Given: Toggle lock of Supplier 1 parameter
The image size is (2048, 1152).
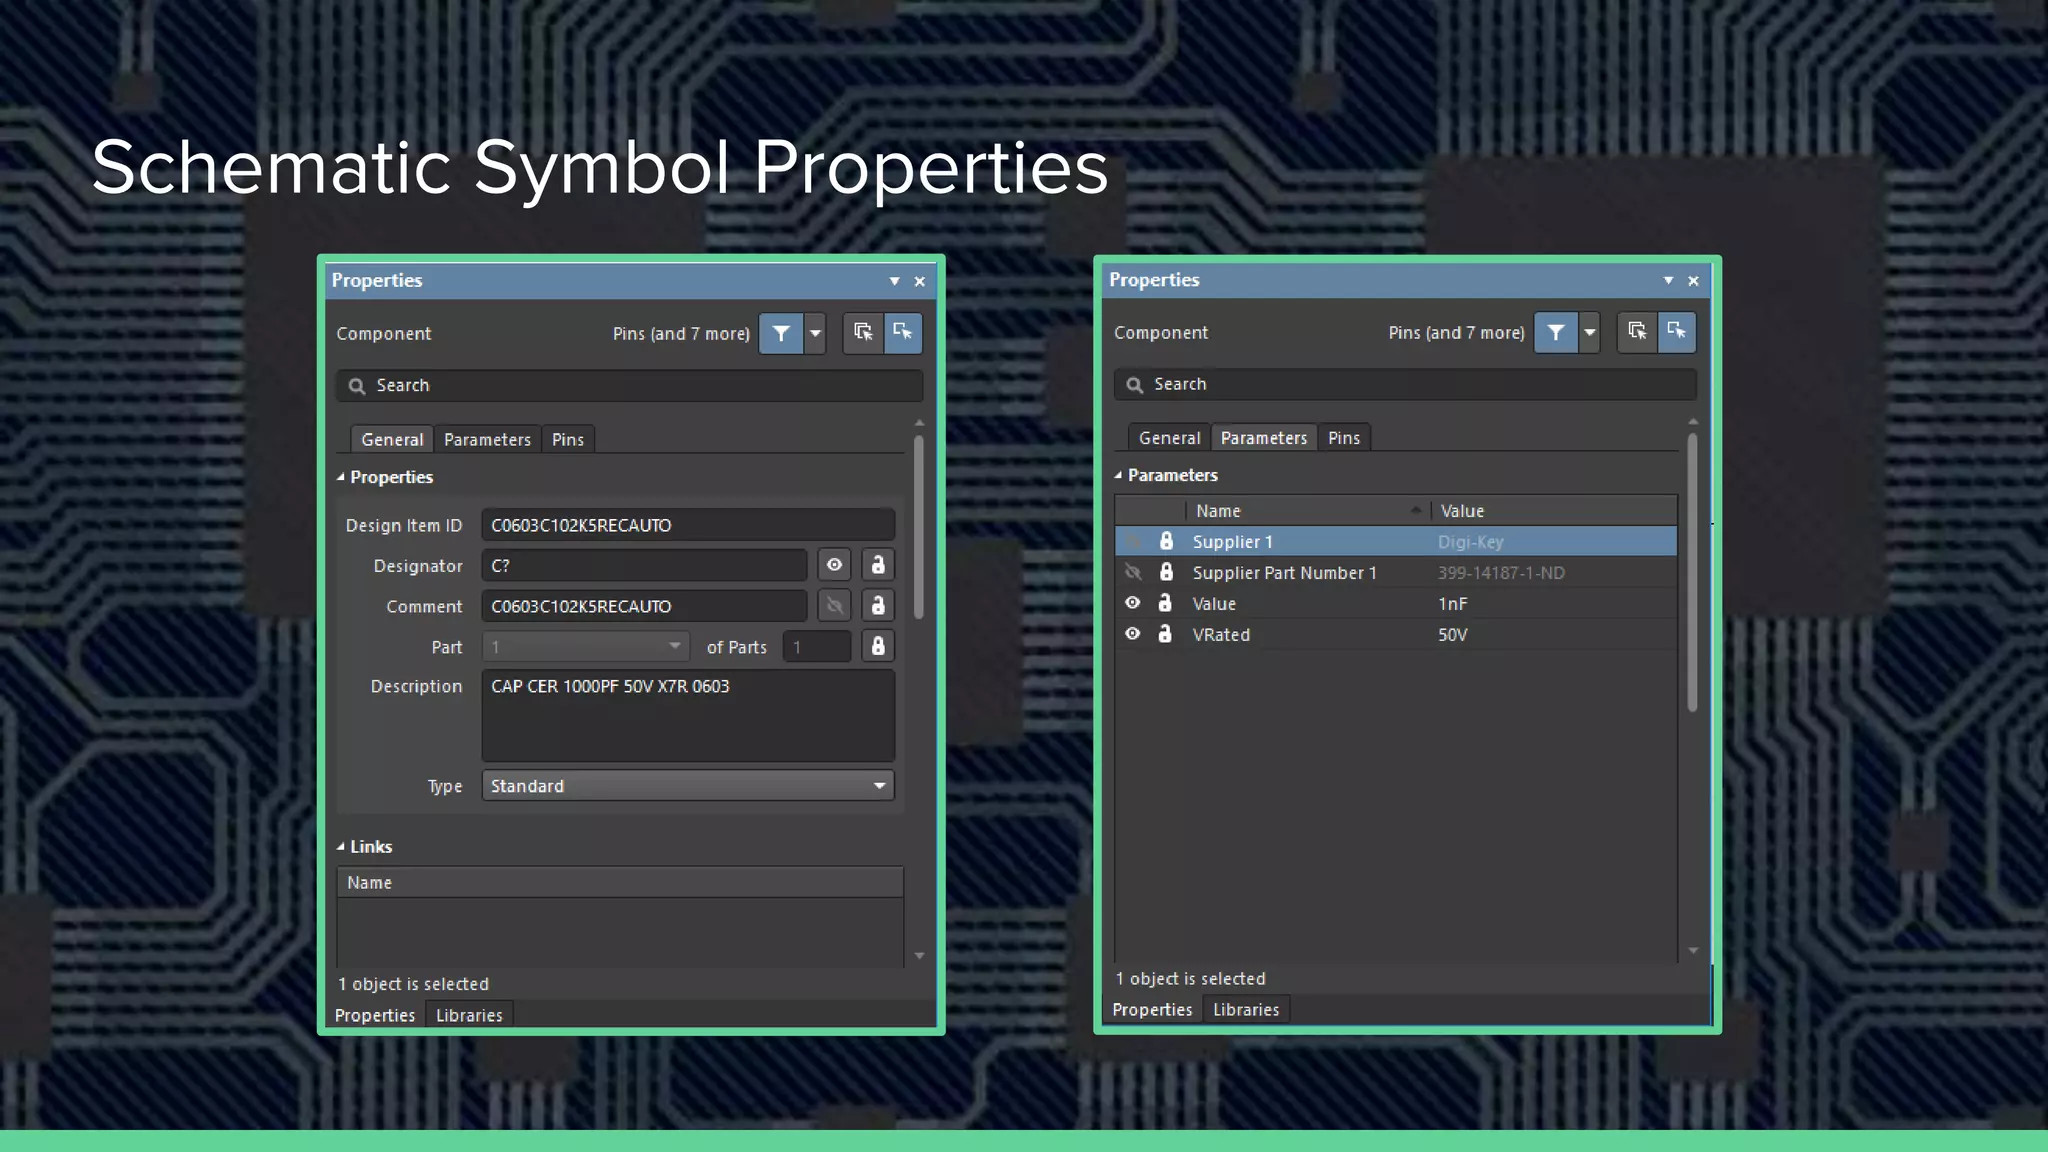Looking at the screenshot, I should 1166,542.
